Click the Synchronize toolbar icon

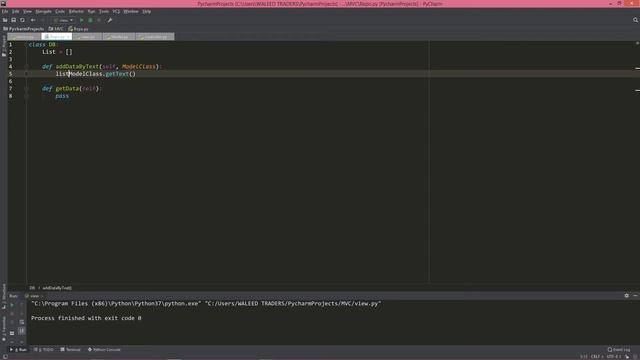(22, 20)
